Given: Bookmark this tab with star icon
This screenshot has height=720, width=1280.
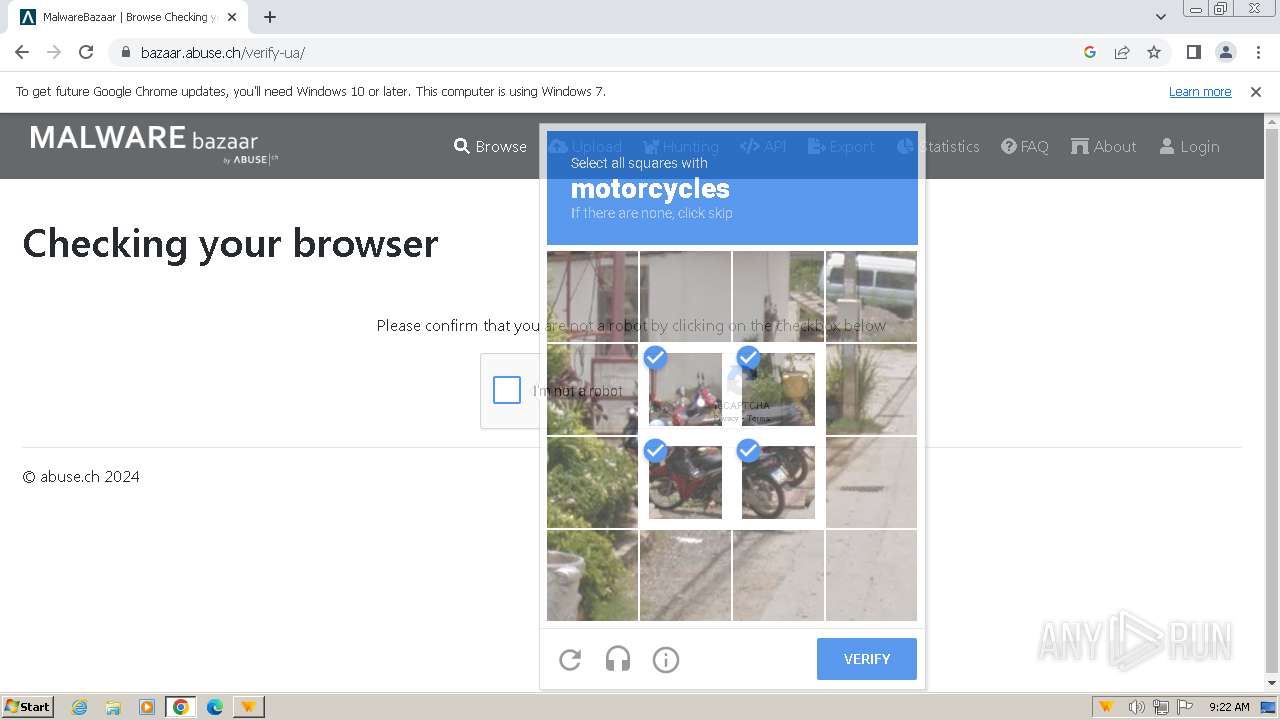Looking at the screenshot, I should 1154,52.
